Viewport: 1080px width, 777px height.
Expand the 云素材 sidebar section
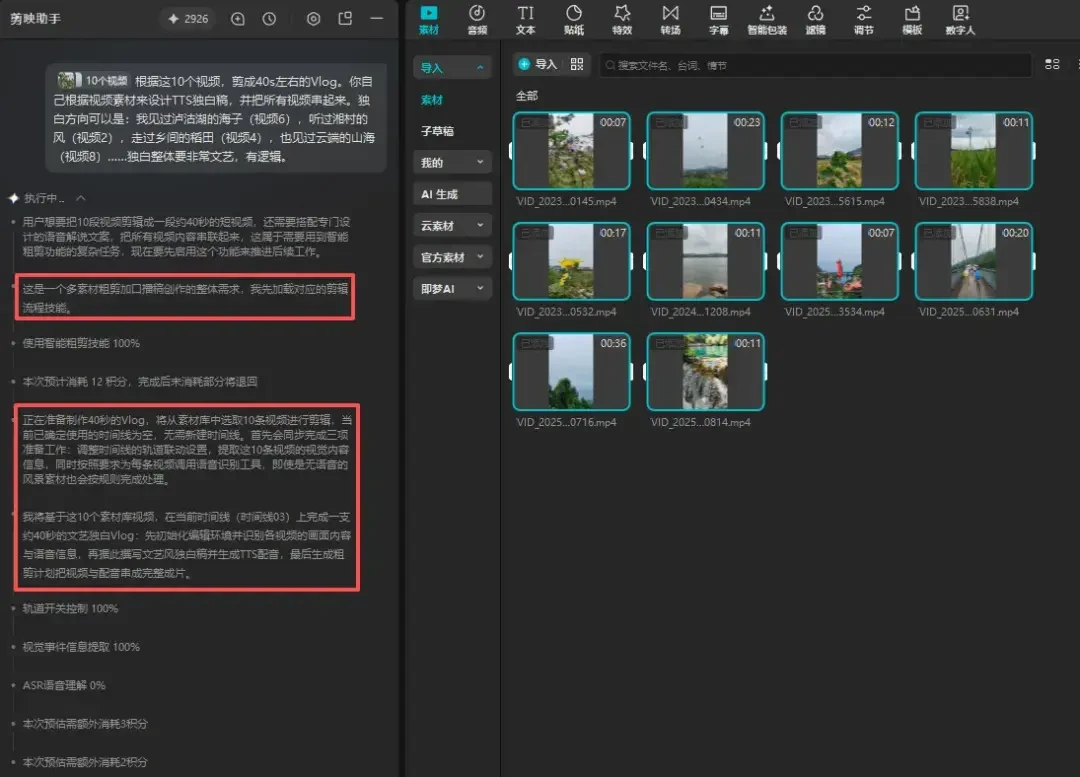click(452, 225)
